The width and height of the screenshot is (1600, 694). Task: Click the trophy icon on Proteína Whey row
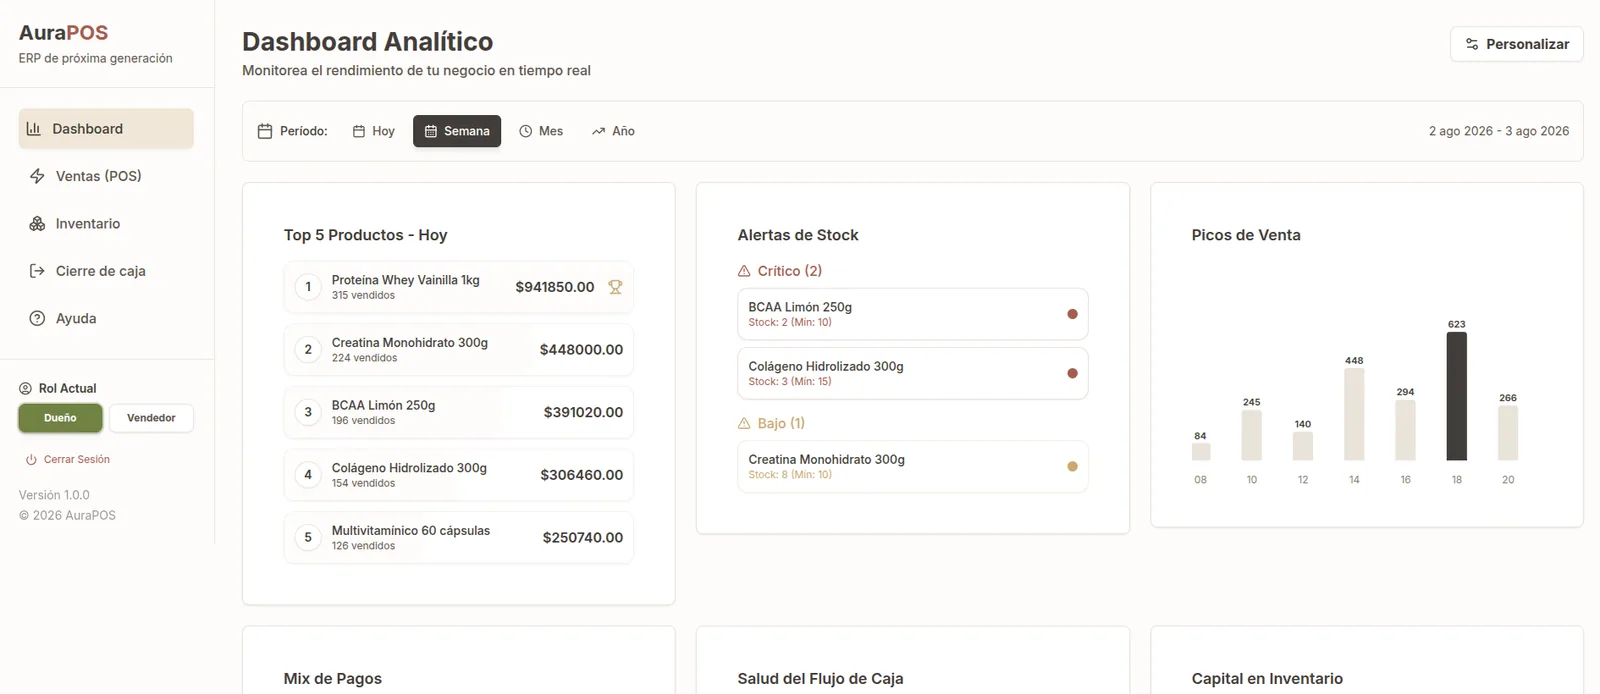tap(615, 287)
